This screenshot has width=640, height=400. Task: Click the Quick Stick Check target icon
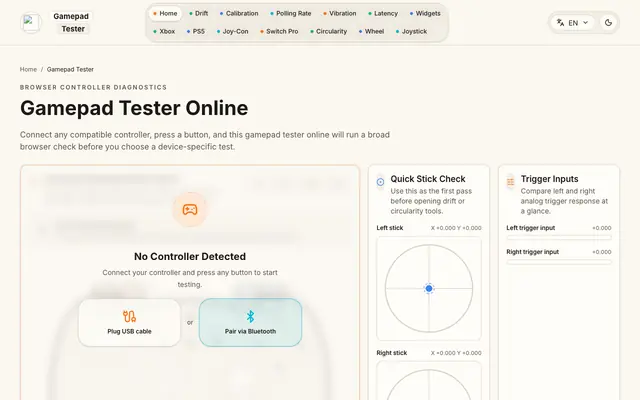(x=380, y=182)
